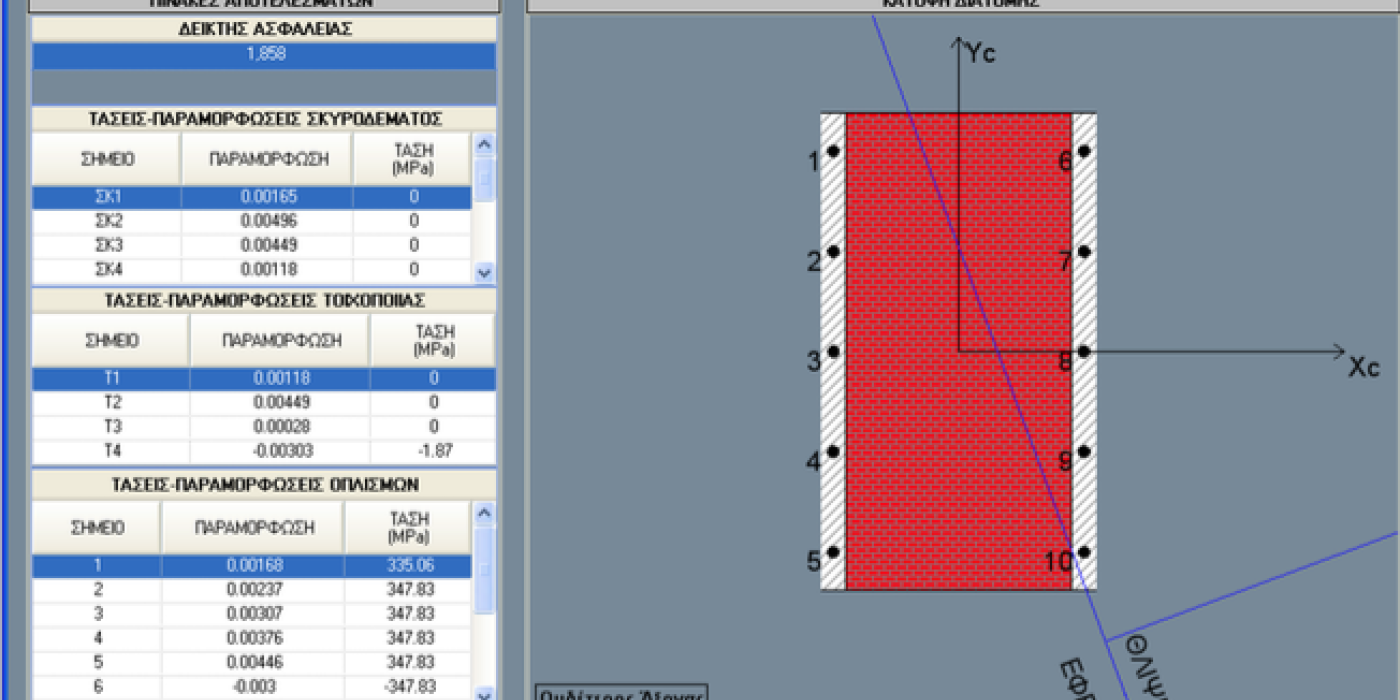The height and width of the screenshot is (700, 1400).
Task: Click stress 347.83 in reinforcement row 2
Action: (x=408, y=590)
